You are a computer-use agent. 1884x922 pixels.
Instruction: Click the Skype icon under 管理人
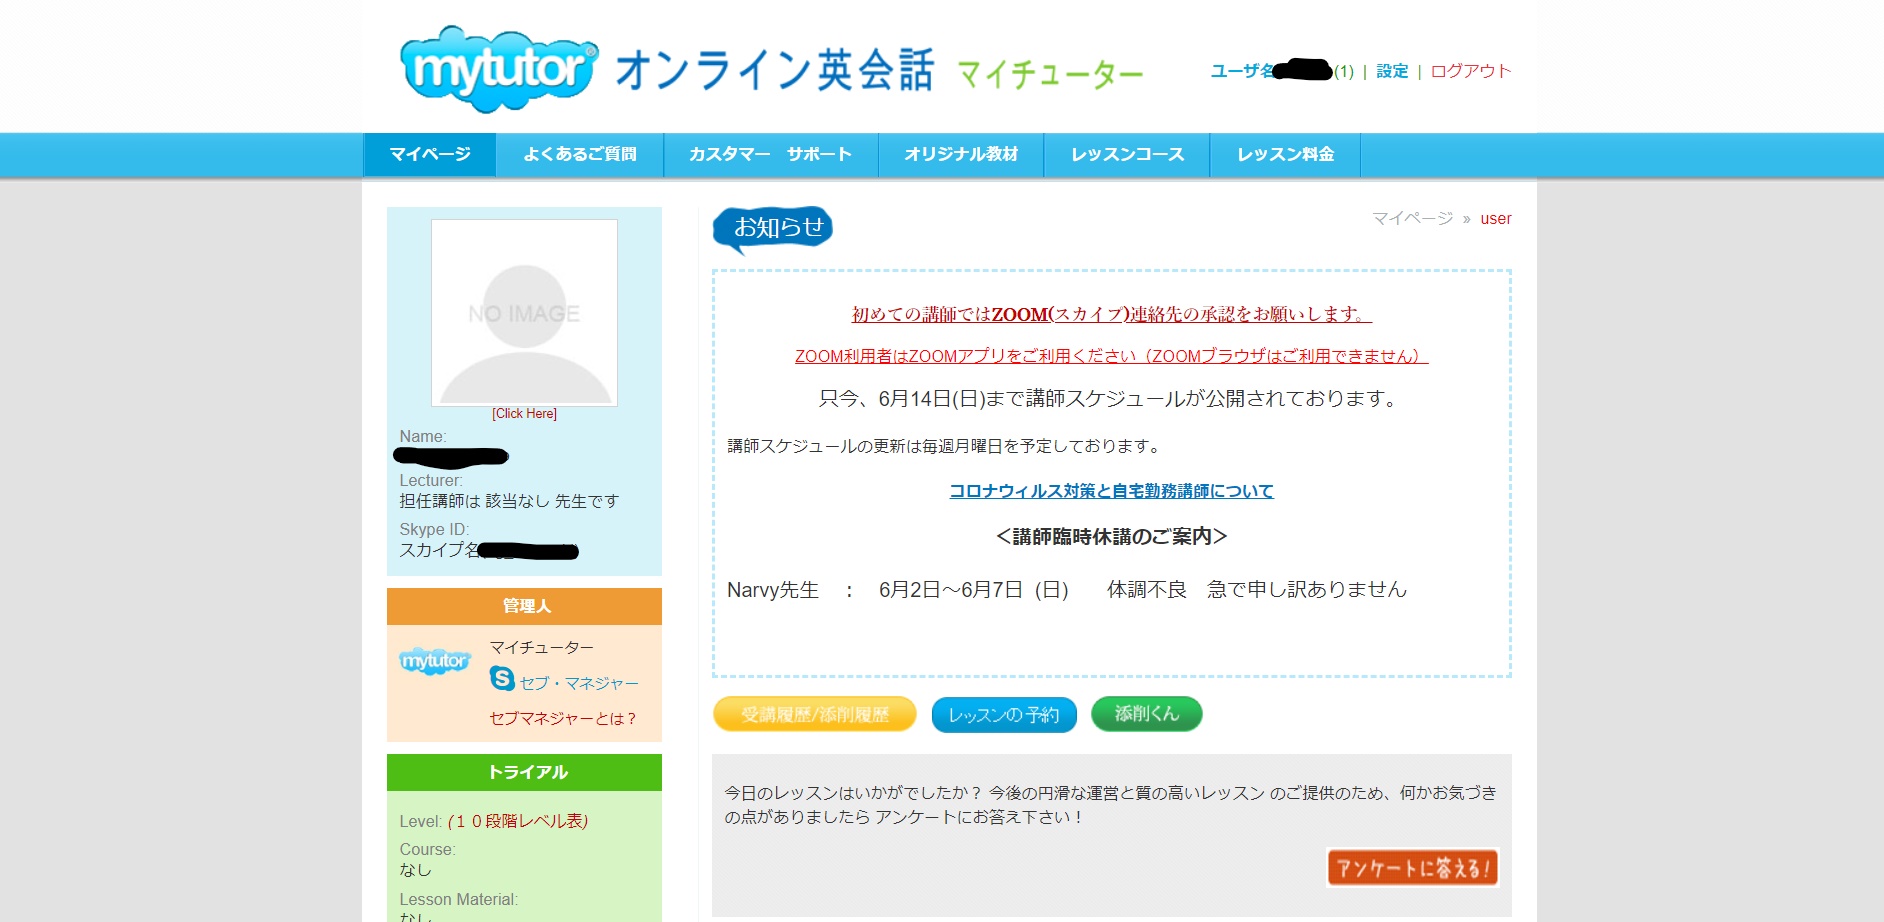tap(502, 679)
